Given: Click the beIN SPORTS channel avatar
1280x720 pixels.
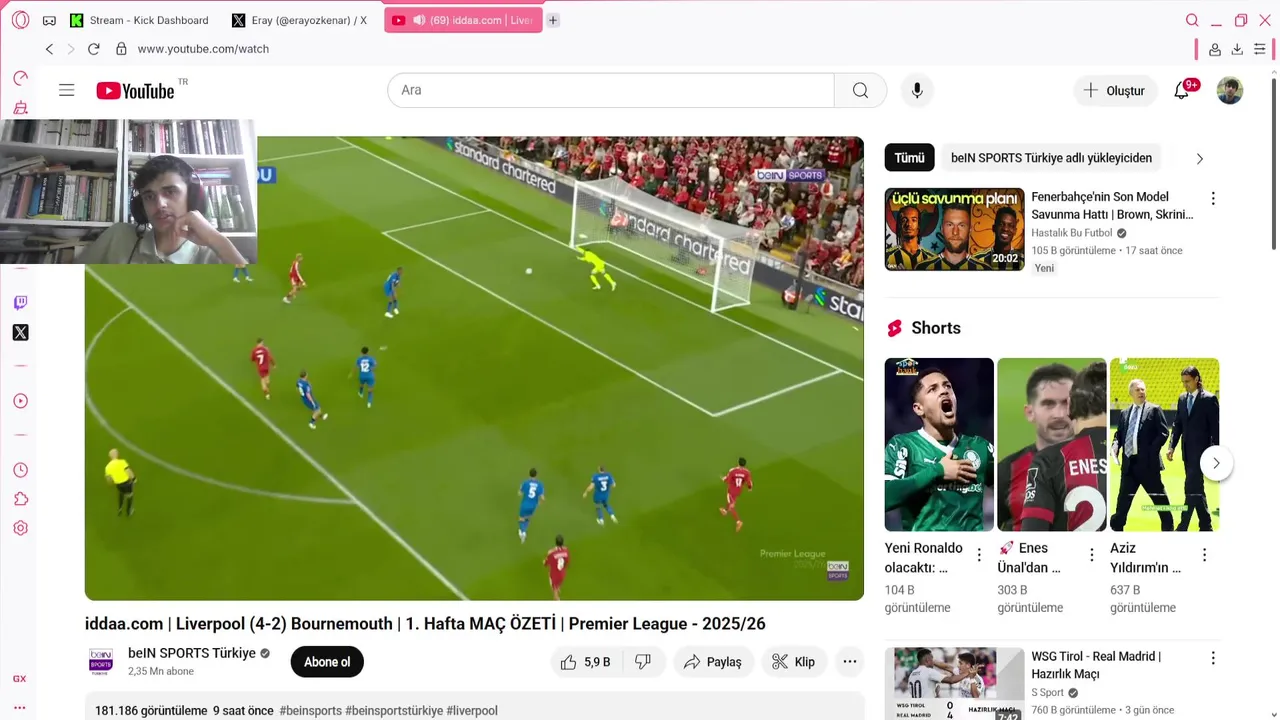Looking at the screenshot, I should tap(101, 662).
